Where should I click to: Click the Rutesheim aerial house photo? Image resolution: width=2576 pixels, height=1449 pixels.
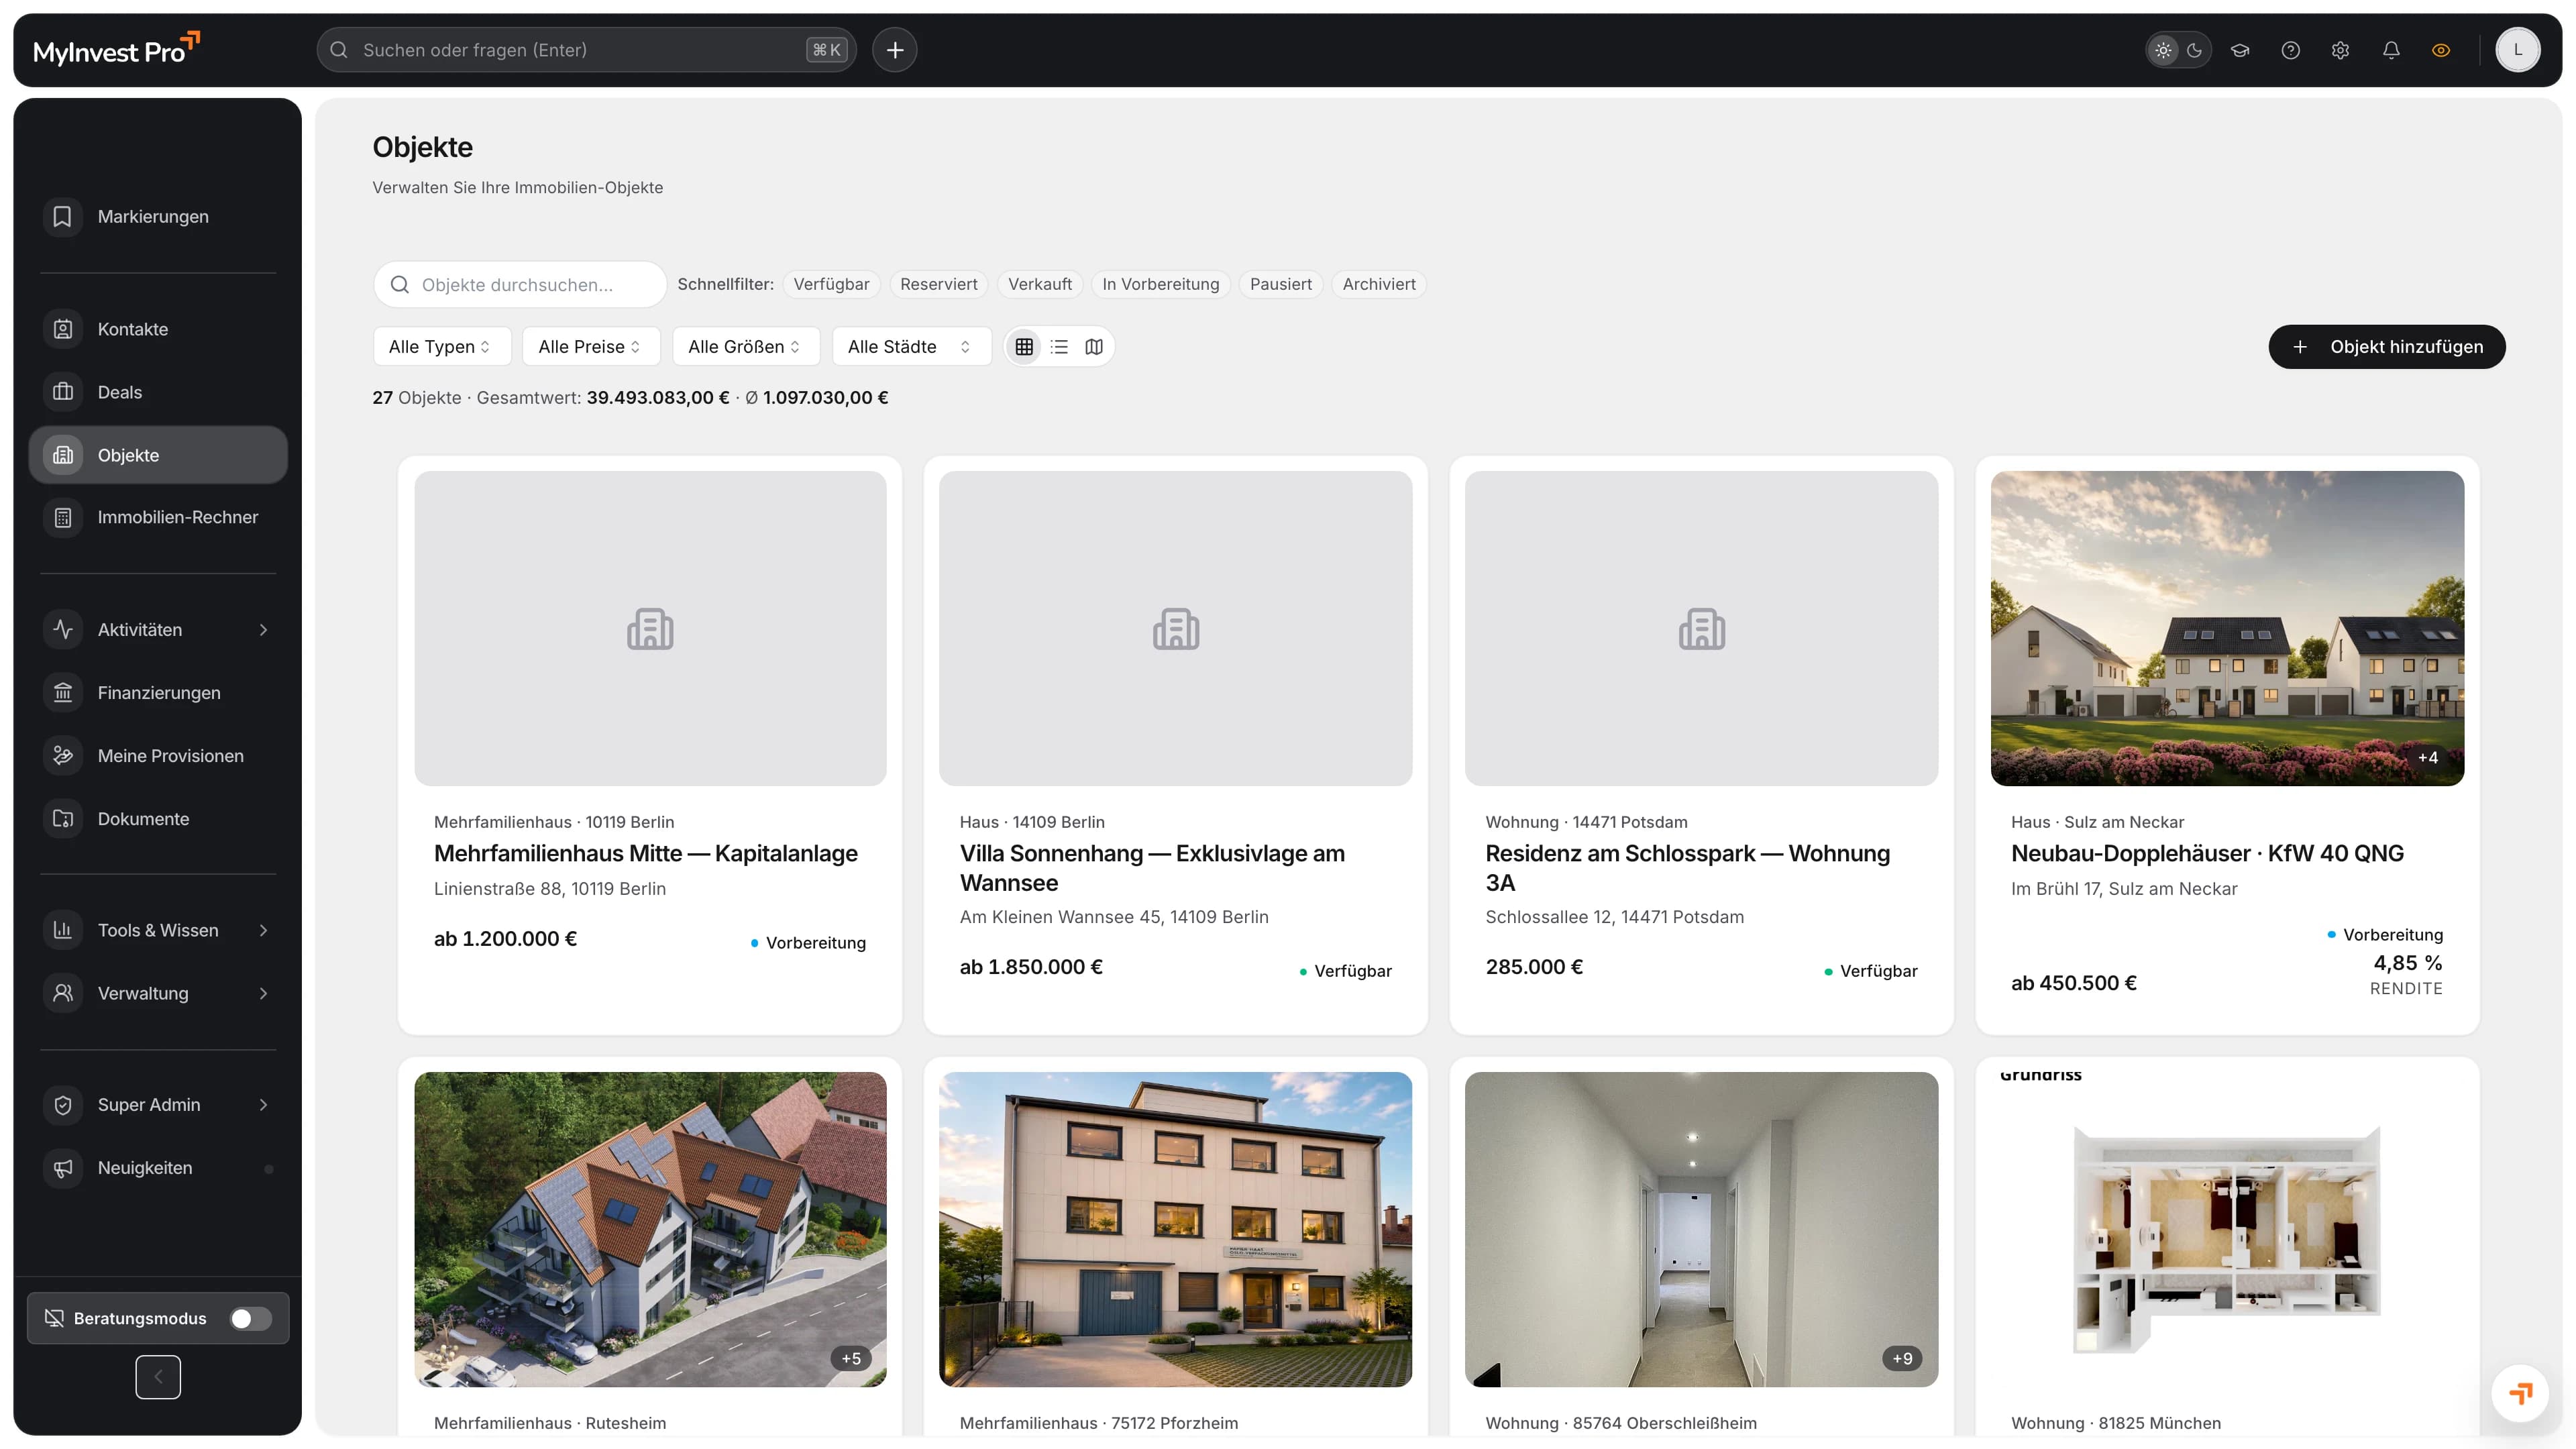tap(650, 1229)
